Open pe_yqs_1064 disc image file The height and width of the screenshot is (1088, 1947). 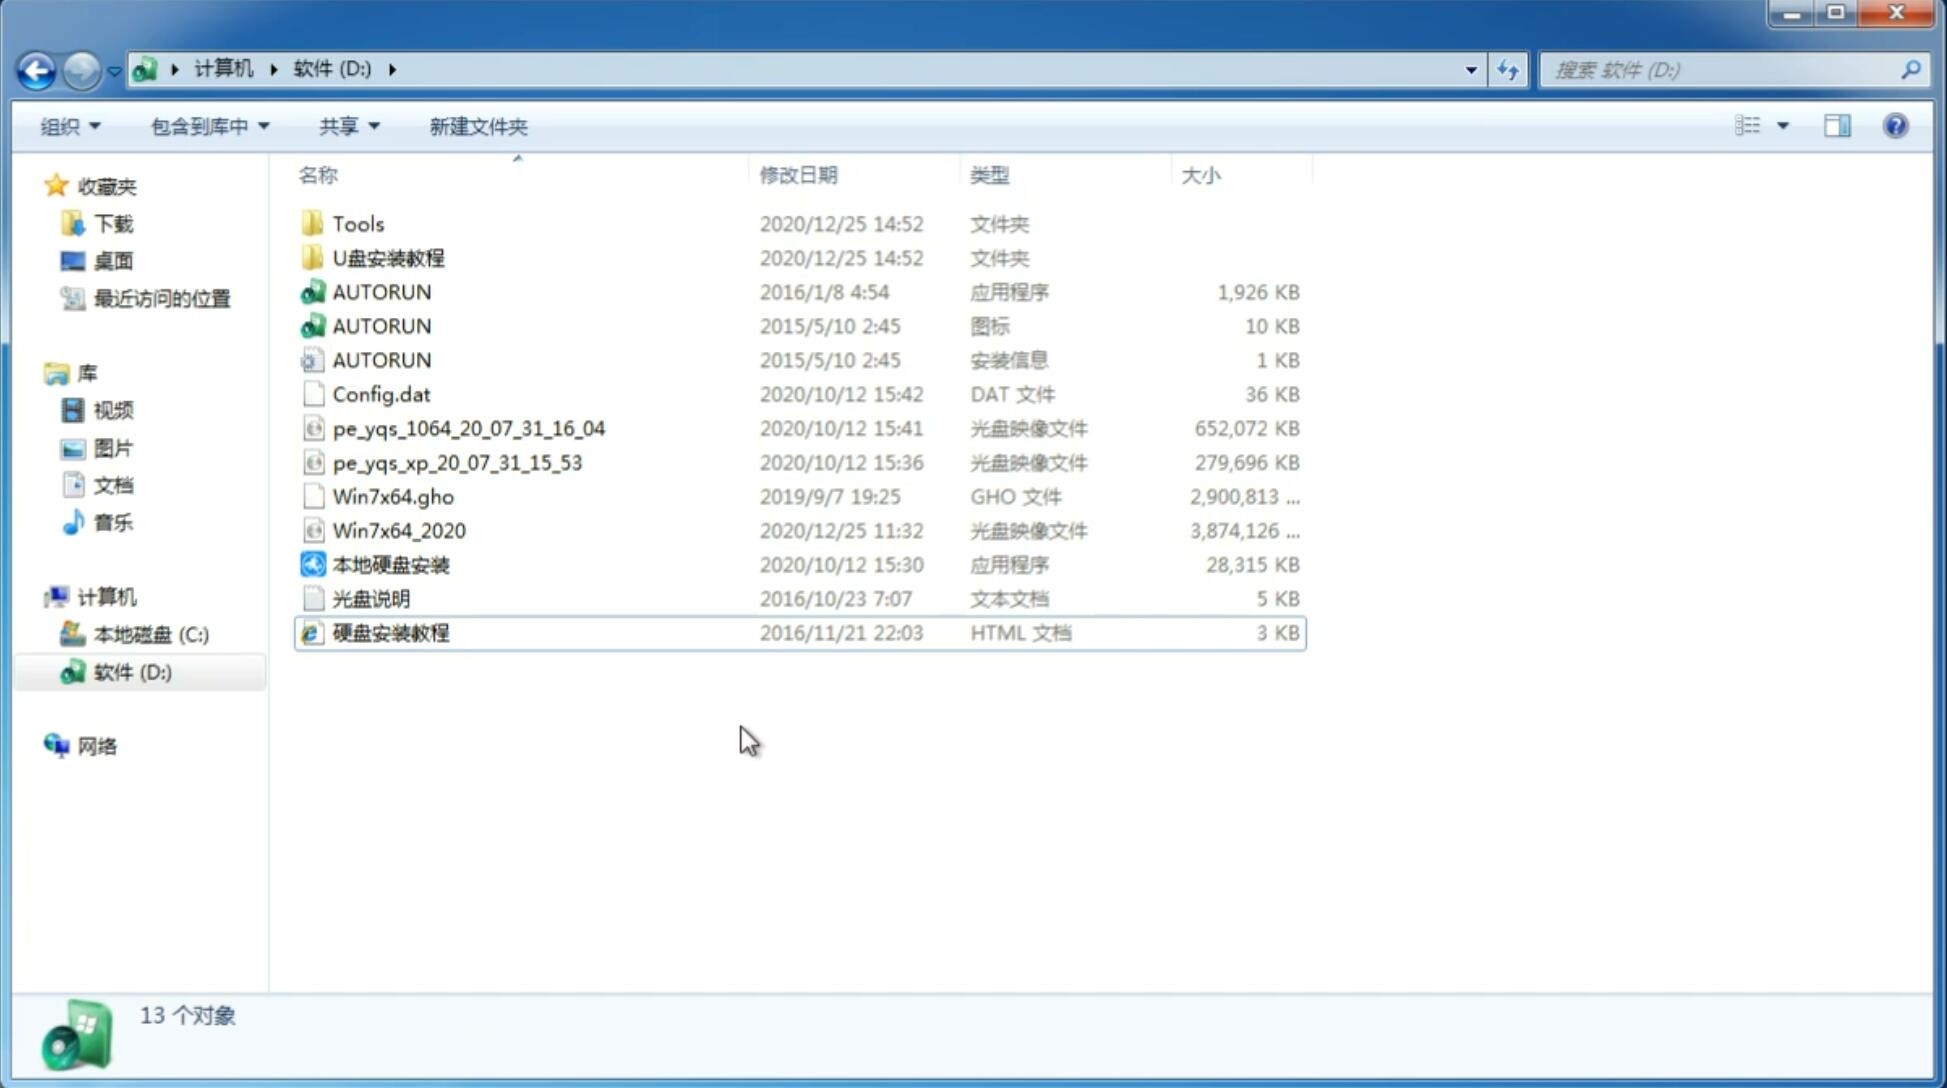(468, 428)
